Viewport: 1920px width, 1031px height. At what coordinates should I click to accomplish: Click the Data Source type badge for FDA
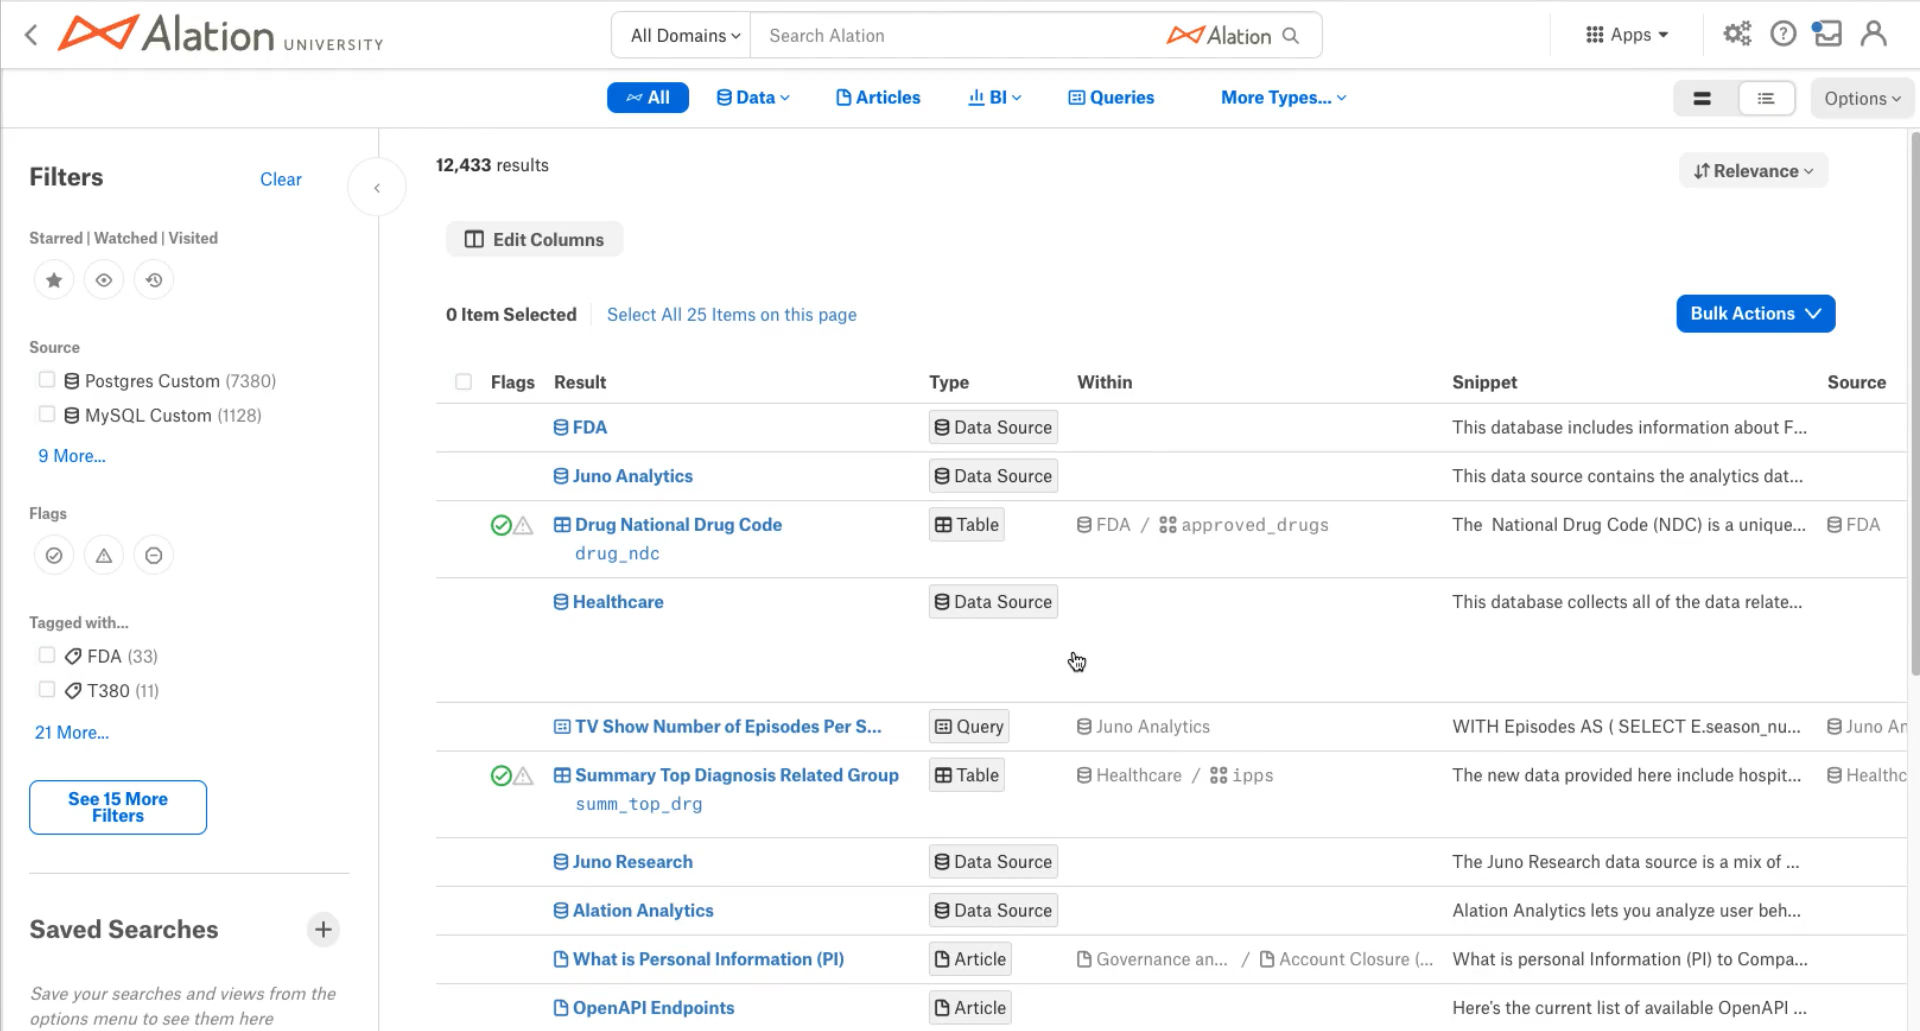993,427
